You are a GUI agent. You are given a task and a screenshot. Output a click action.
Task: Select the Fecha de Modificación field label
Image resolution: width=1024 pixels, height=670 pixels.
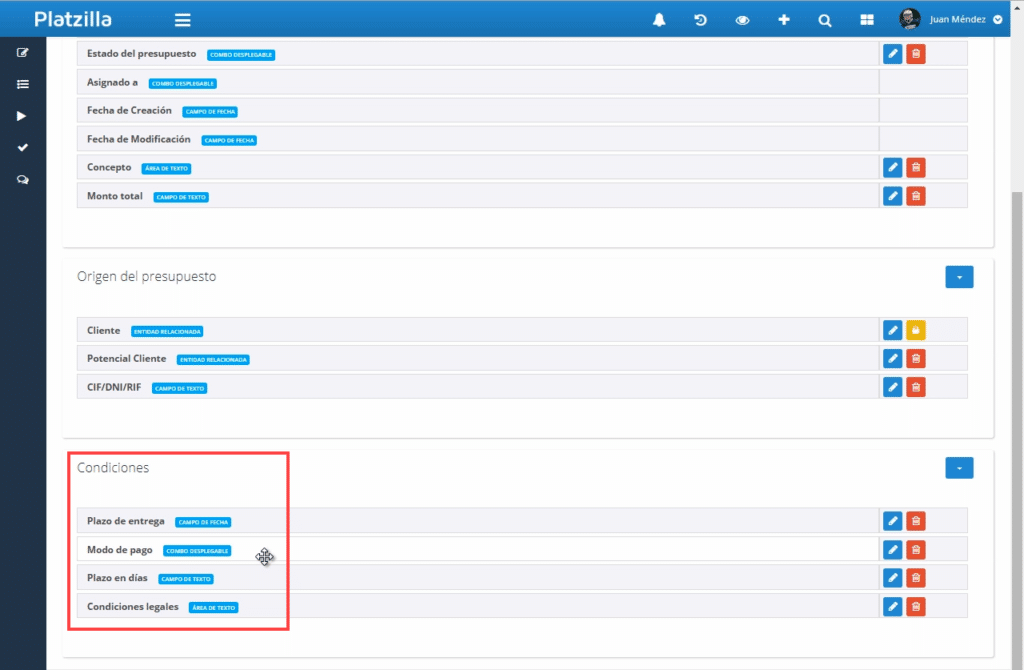(138, 139)
